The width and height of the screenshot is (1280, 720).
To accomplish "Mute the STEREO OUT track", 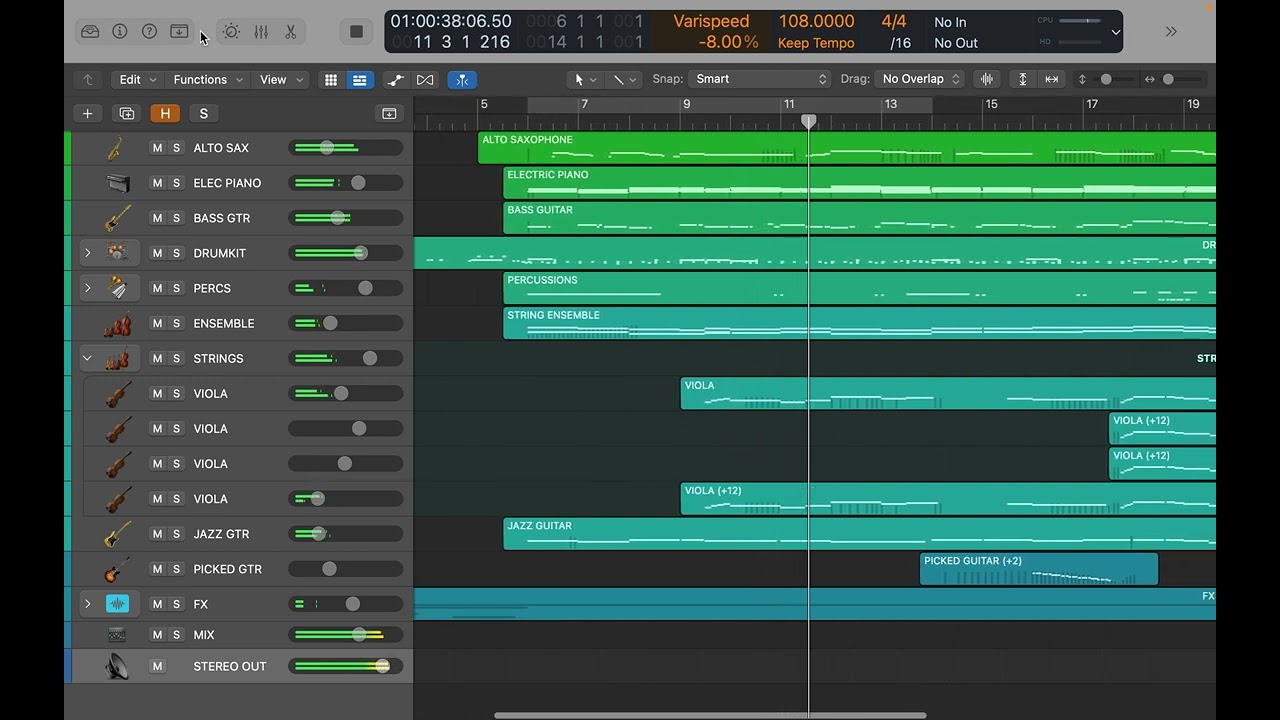I will pyautogui.click(x=157, y=666).
